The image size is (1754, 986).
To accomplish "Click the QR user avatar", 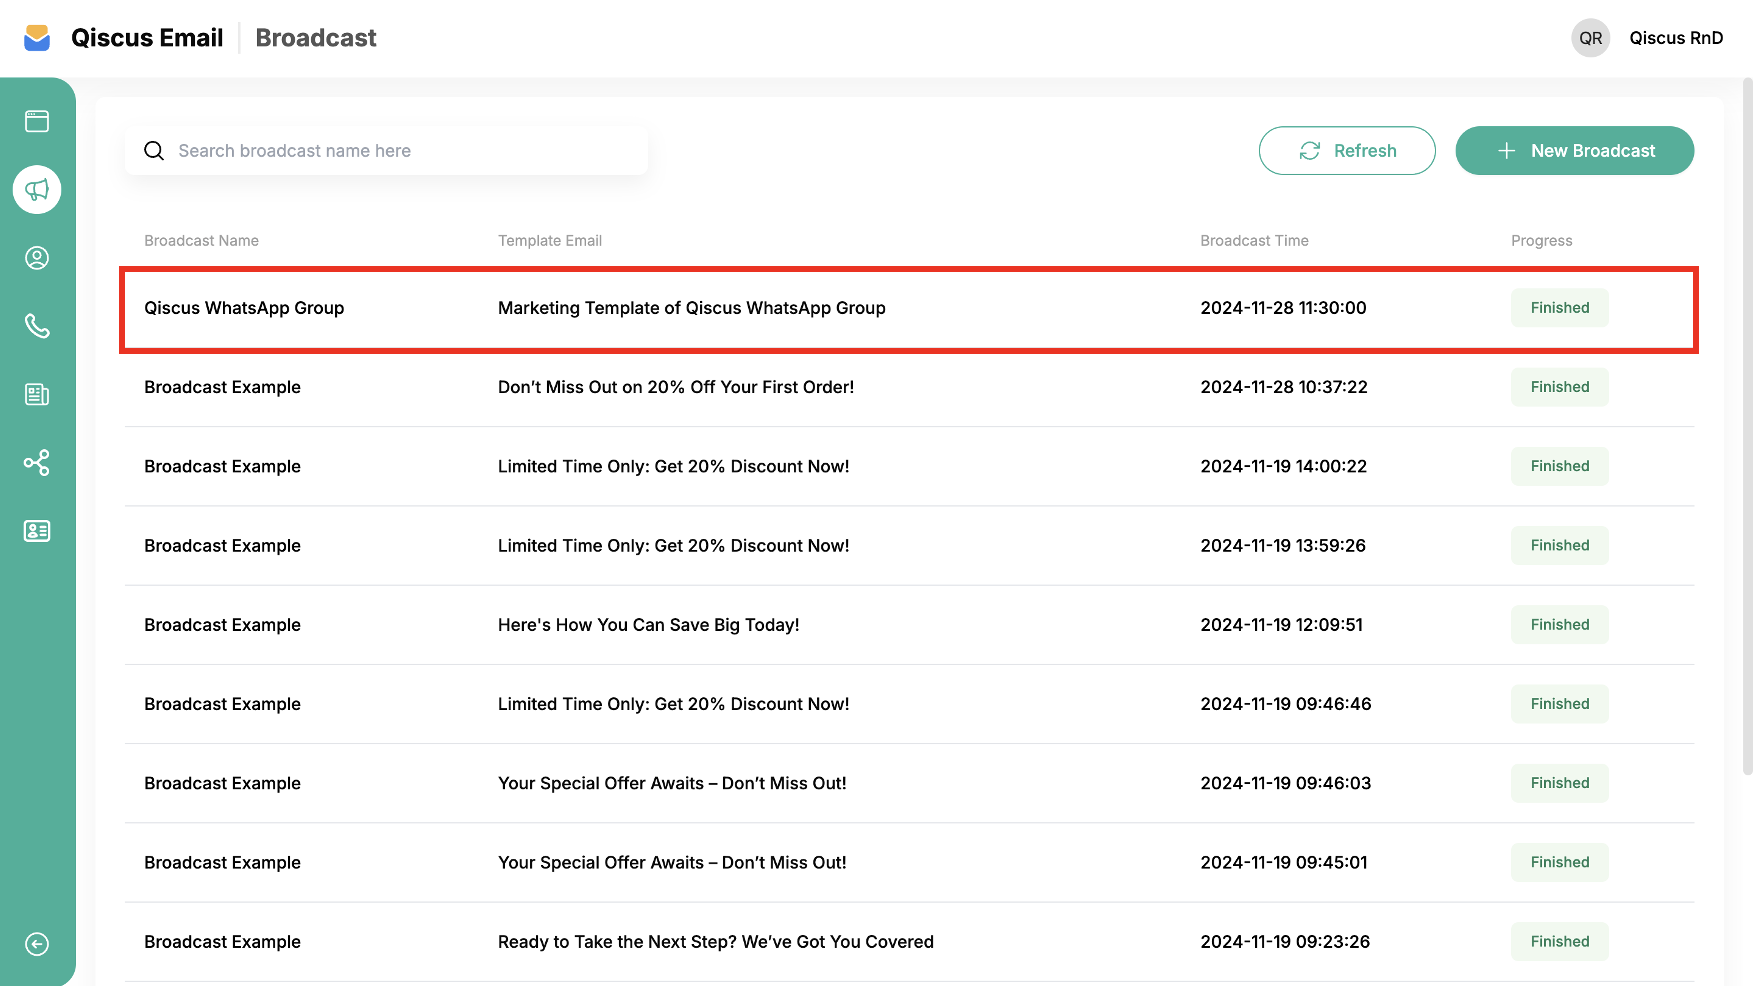I will point(1590,38).
